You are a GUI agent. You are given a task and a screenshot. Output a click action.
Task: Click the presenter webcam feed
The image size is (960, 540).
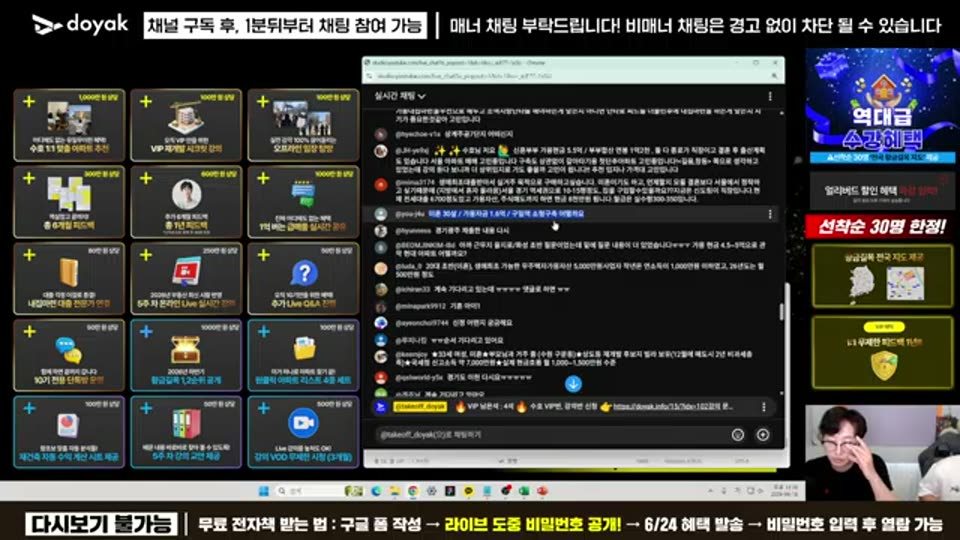pyautogui.click(x=882, y=453)
